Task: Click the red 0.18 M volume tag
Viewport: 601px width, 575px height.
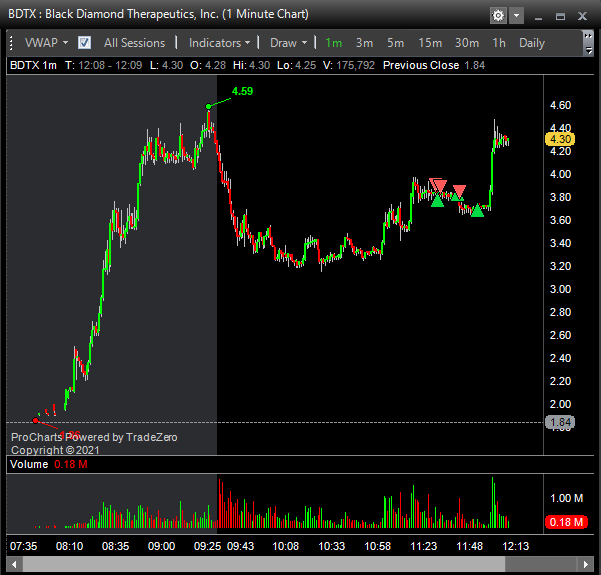Action: (x=566, y=522)
